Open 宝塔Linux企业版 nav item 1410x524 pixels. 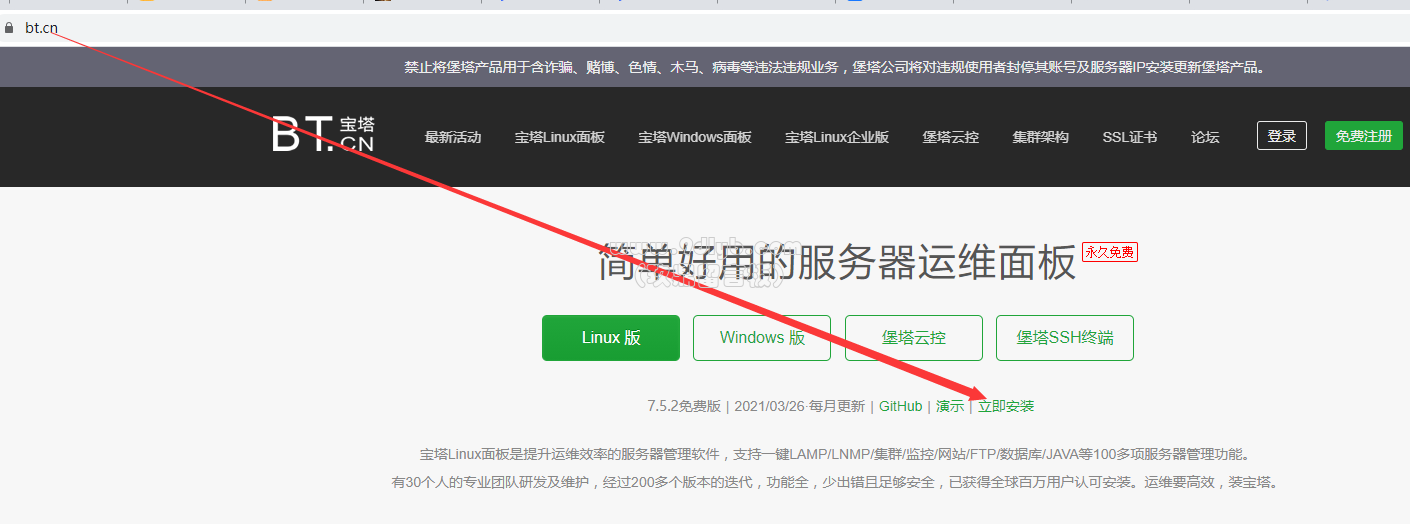coord(837,137)
